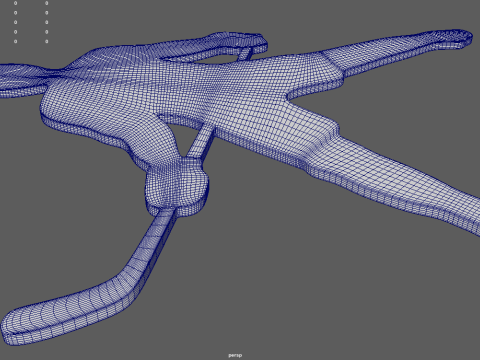Click the short strut inside the upper loop
Screen dimensions: 480x360
(x=246, y=54)
